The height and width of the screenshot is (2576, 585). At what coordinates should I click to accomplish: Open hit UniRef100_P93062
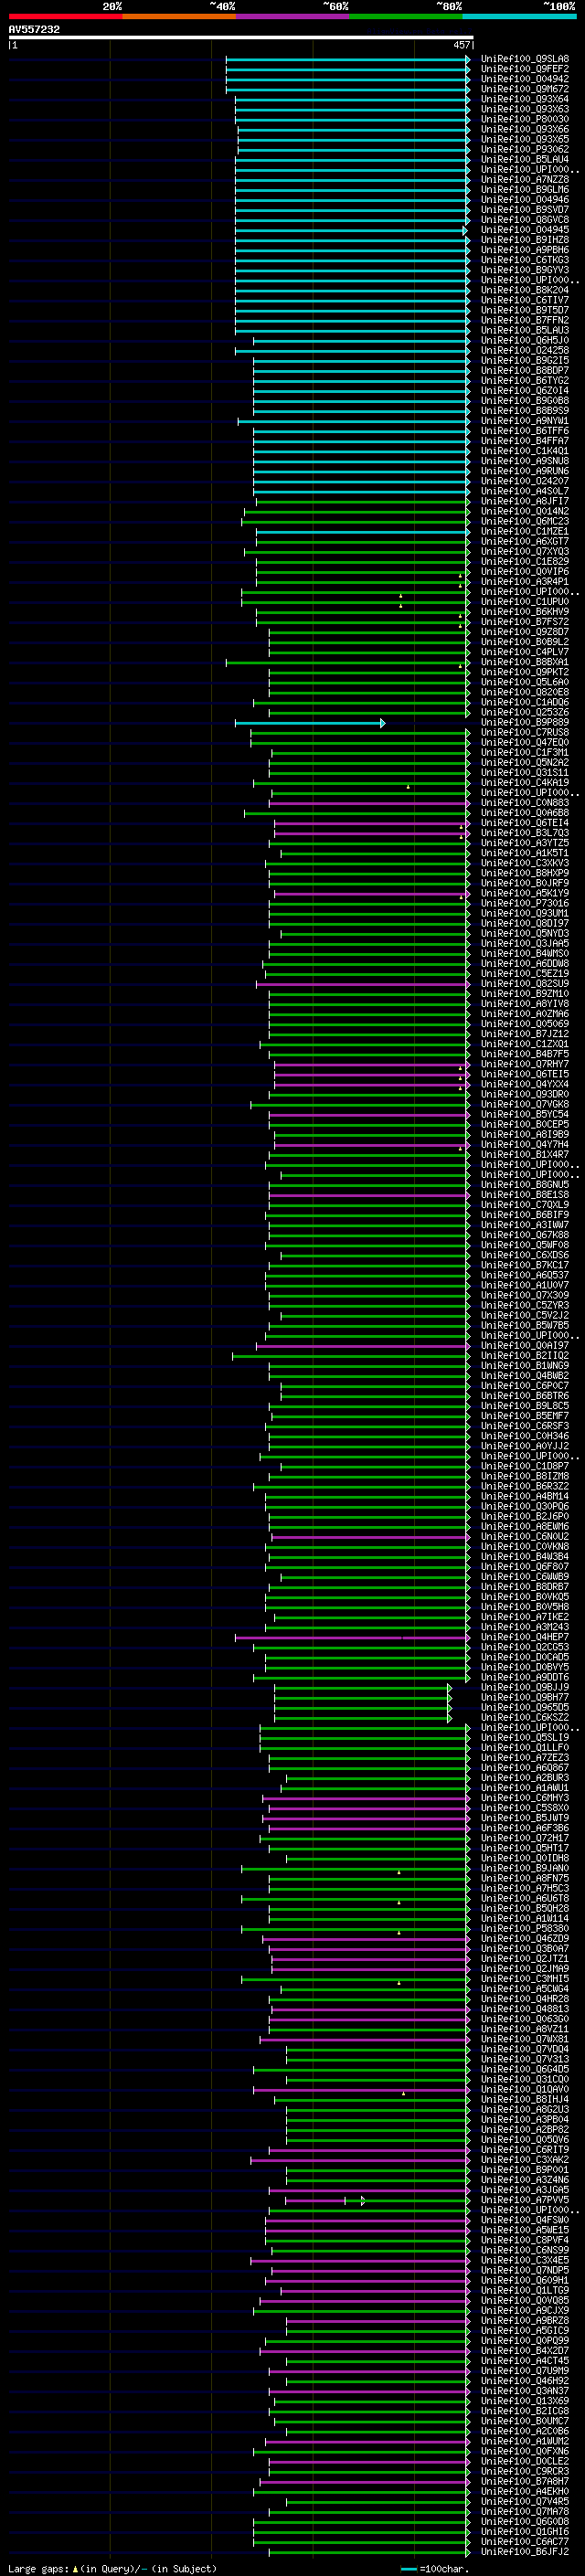pyautogui.click(x=524, y=150)
